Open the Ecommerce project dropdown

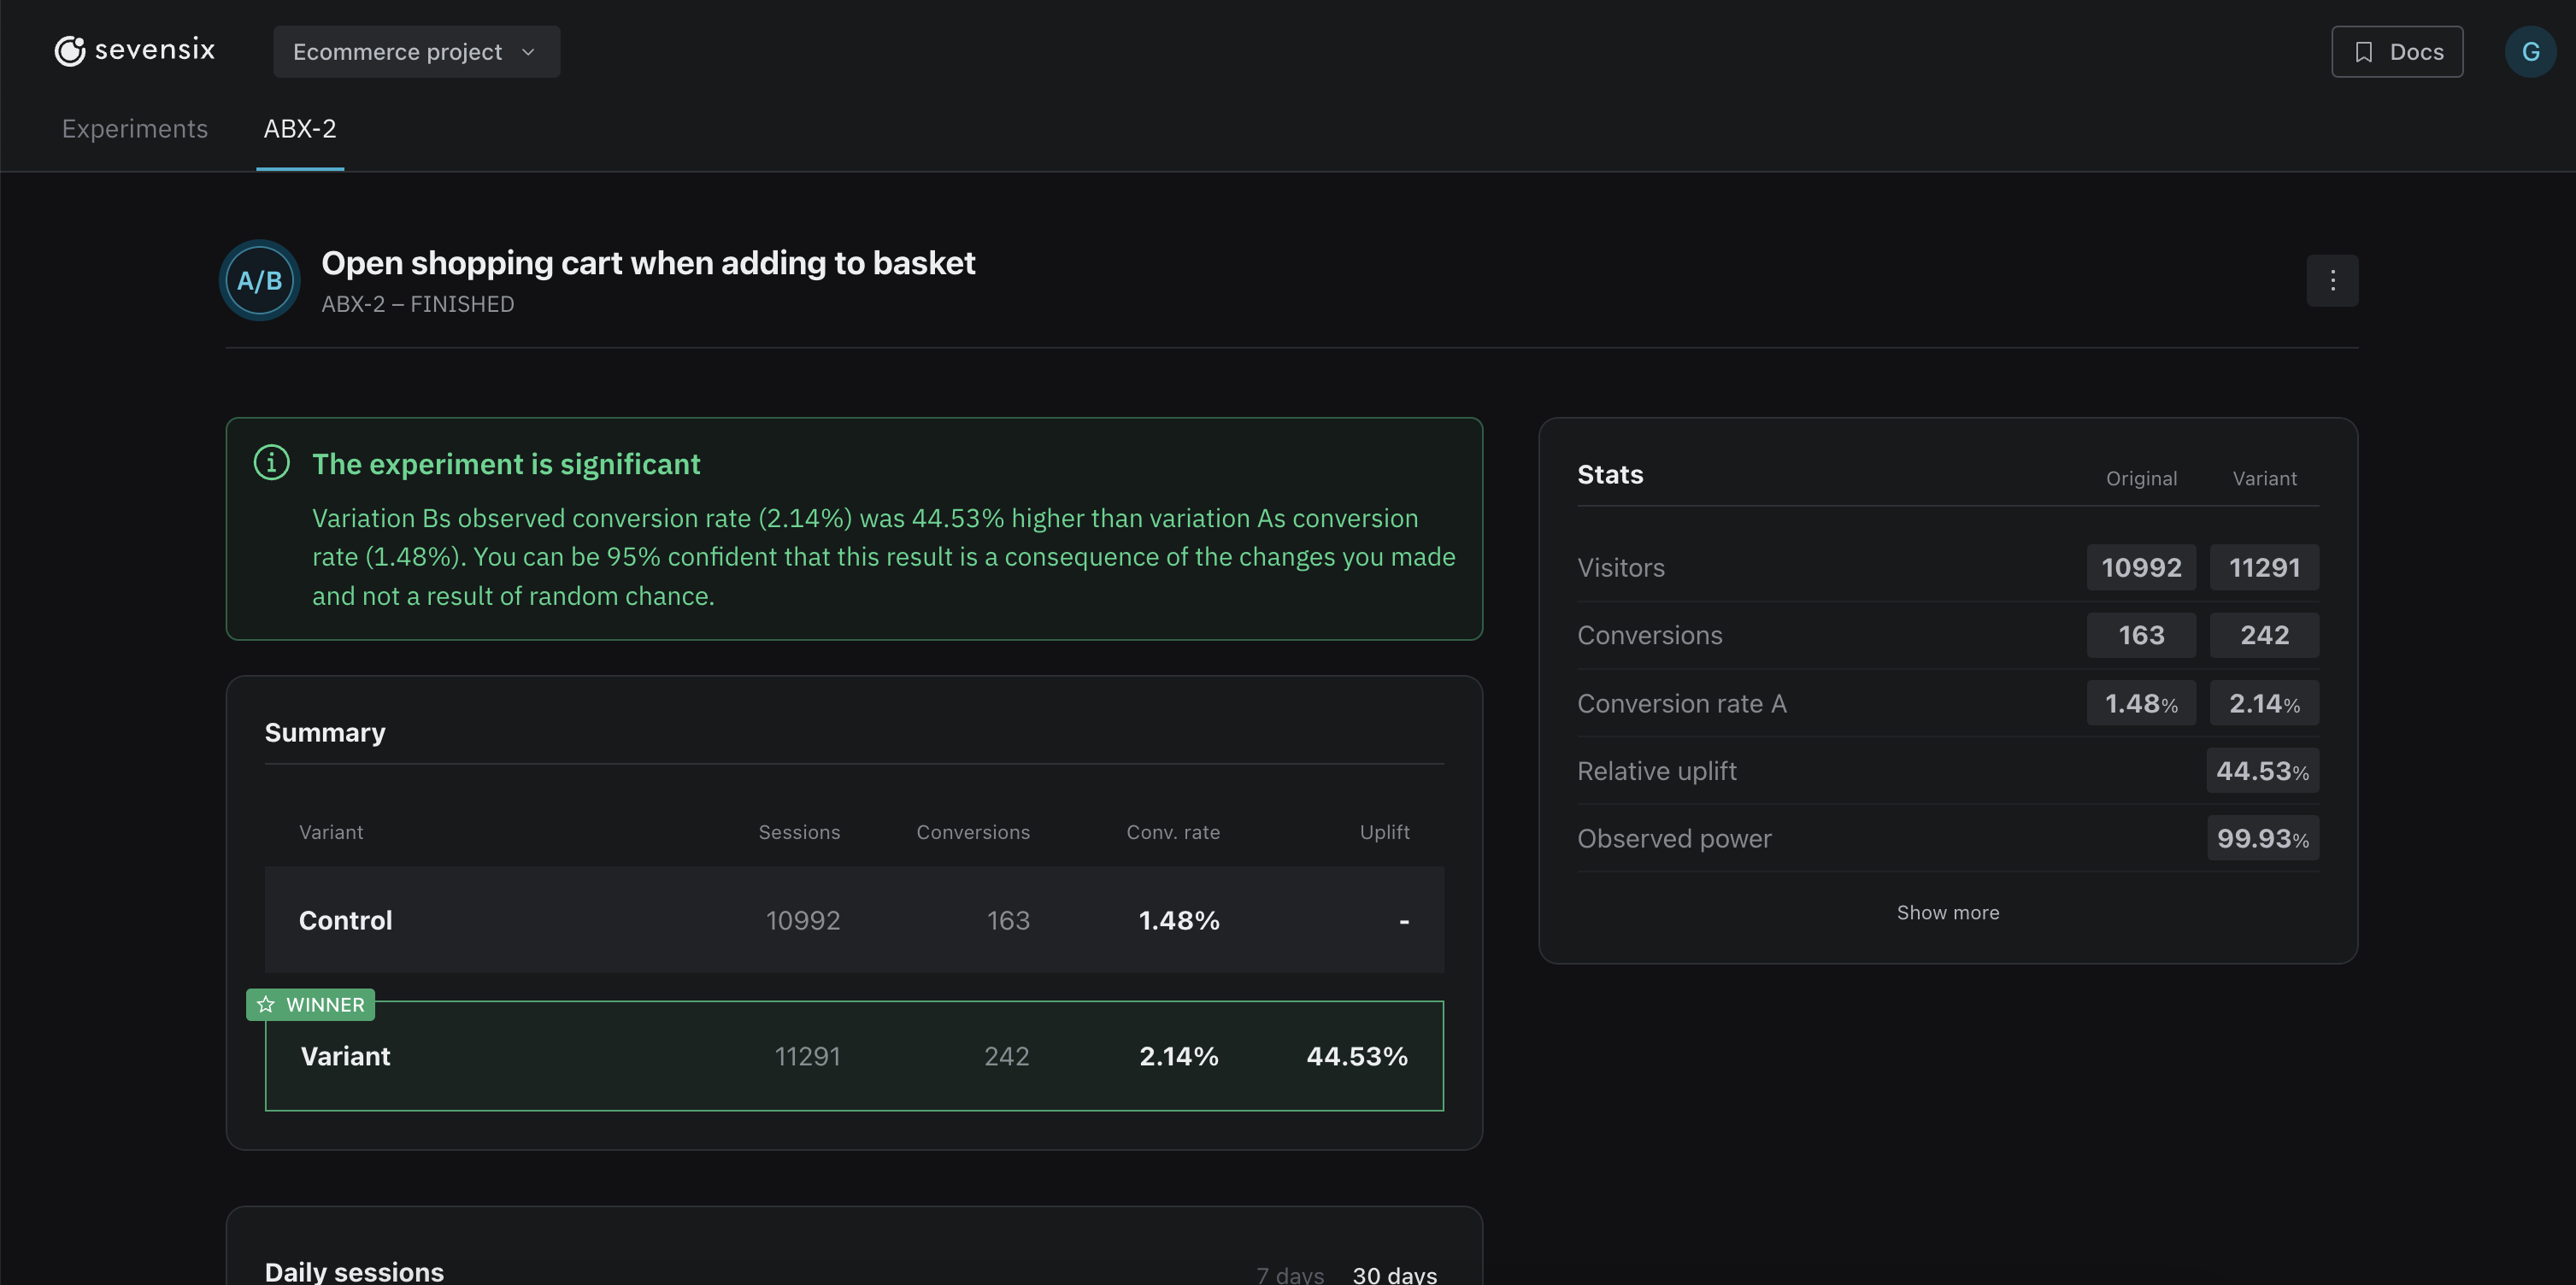coord(416,52)
